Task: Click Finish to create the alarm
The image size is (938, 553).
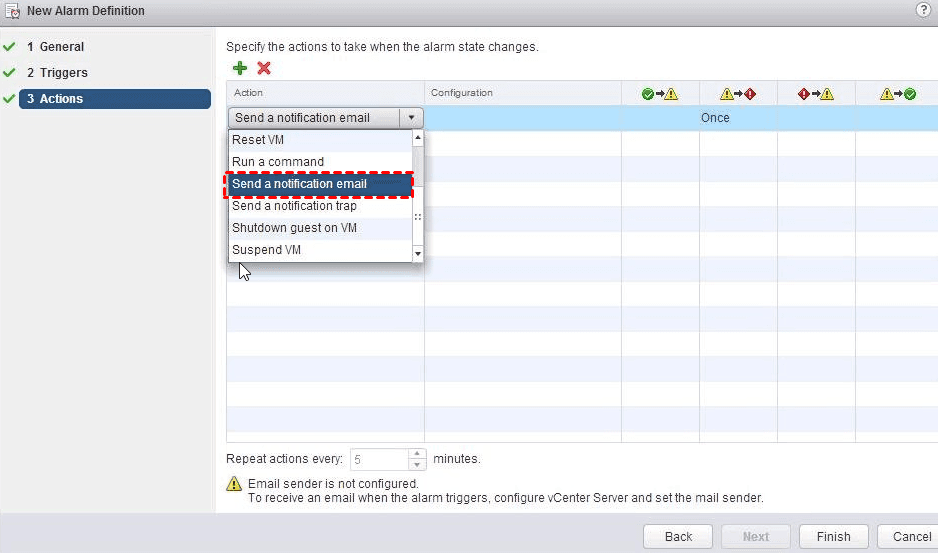Action: click(833, 537)
